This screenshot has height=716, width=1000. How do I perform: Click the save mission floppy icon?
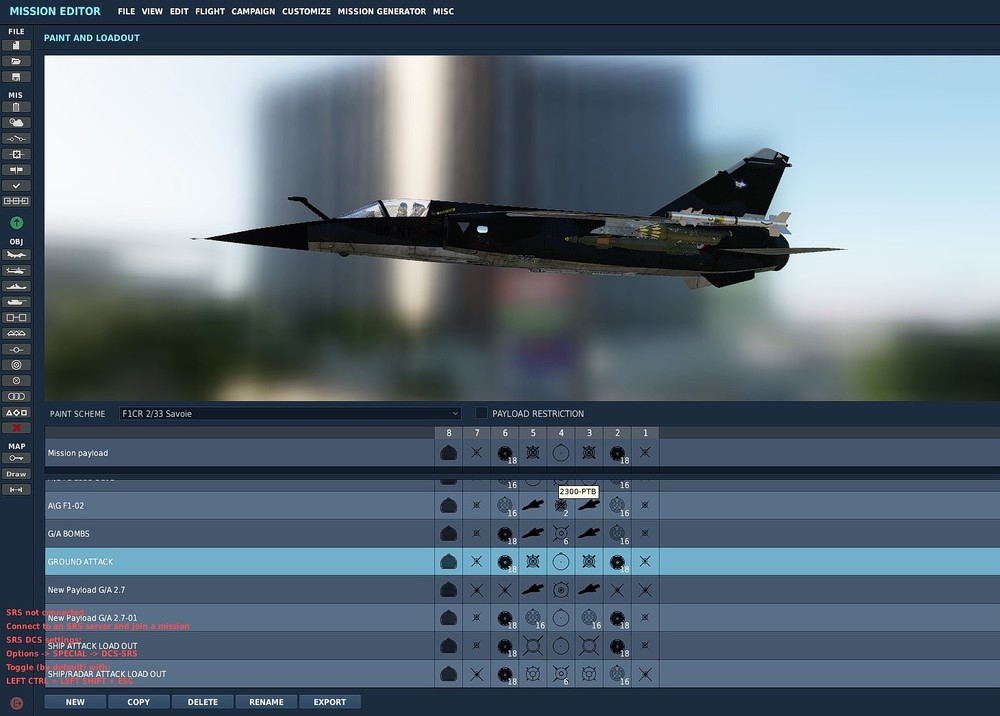17,77
